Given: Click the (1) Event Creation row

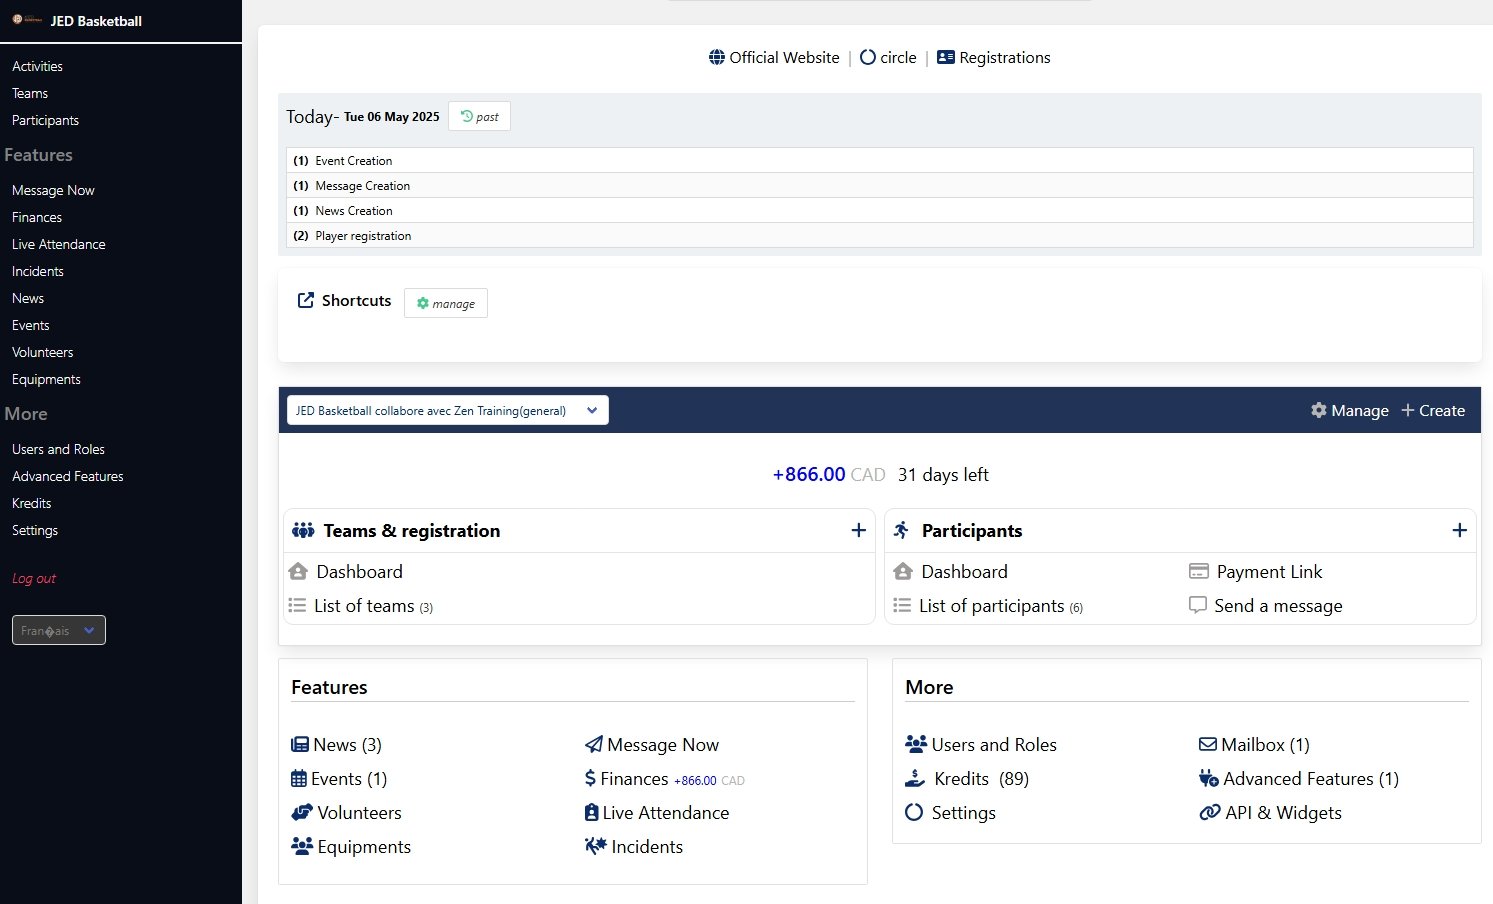Looking at the screenshot, I should pyautogui.click(x=880, y=160).
